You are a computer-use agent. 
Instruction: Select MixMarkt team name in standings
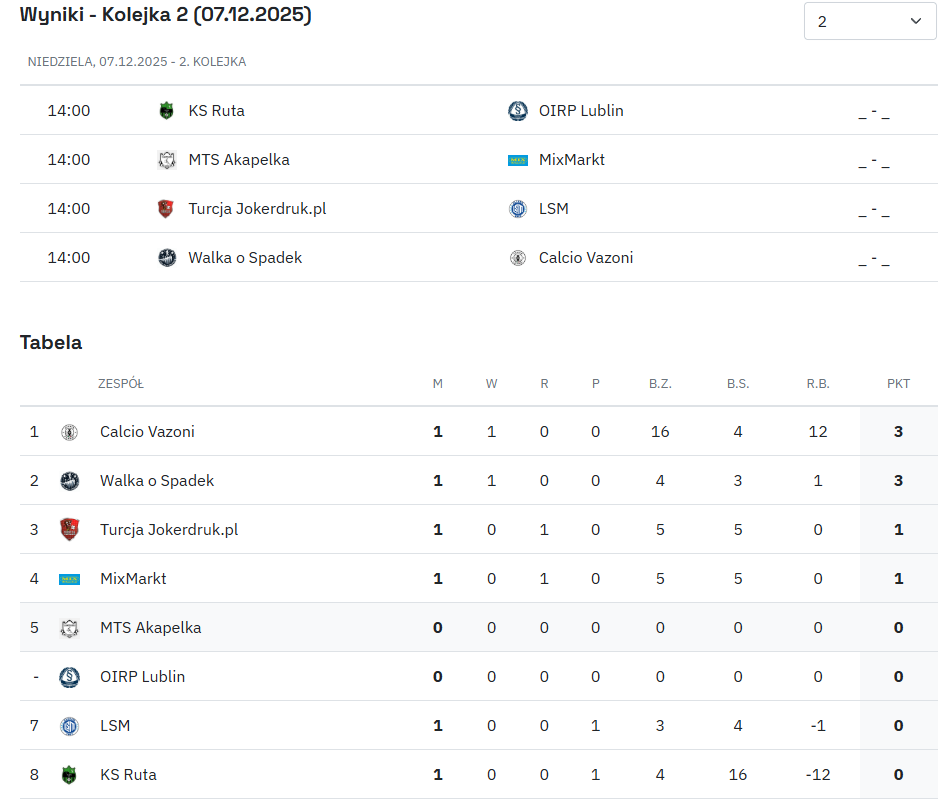(x=133, y=579)
